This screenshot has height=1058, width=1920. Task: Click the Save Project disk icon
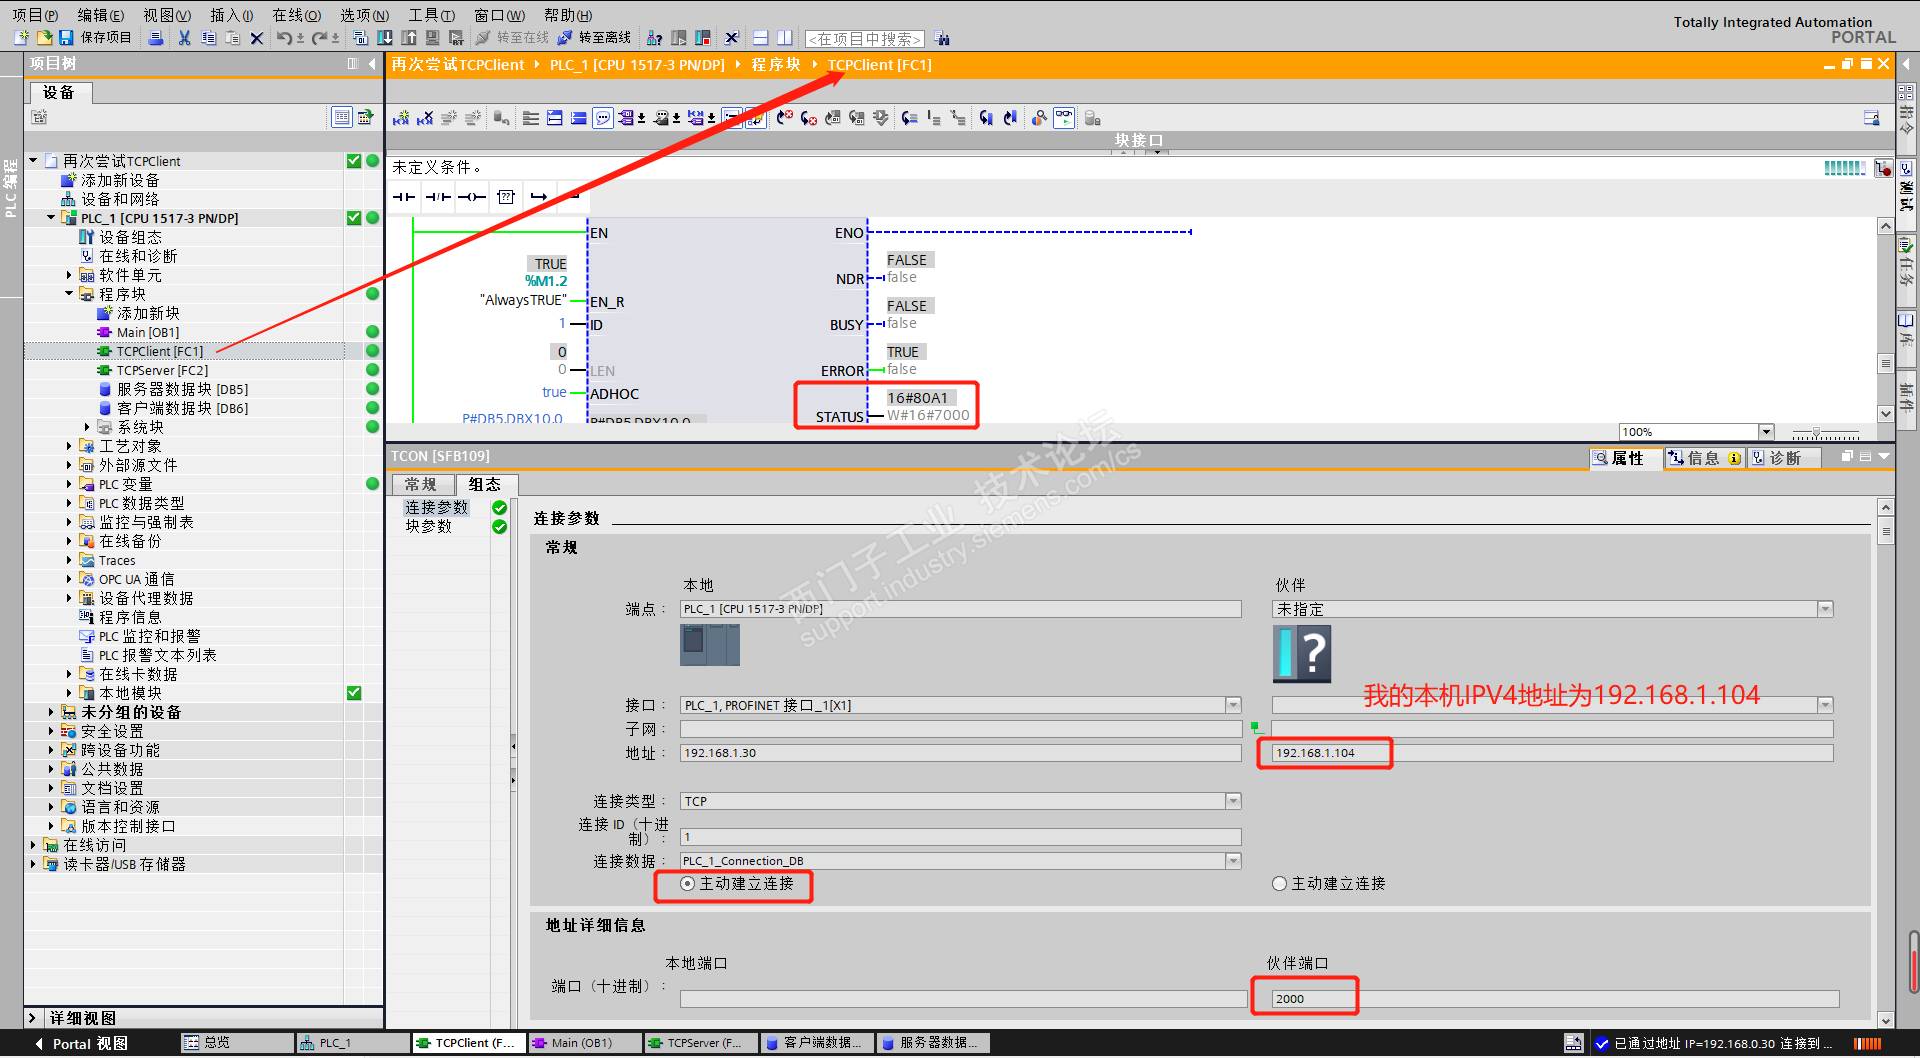66,37
